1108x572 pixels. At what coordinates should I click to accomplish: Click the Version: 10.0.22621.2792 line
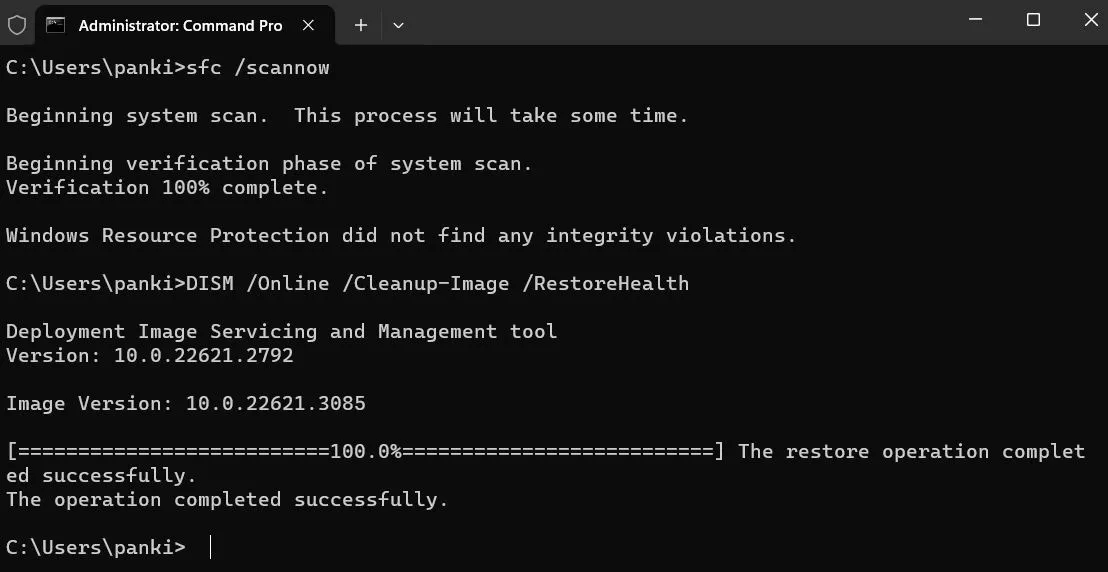coord(150,355)
